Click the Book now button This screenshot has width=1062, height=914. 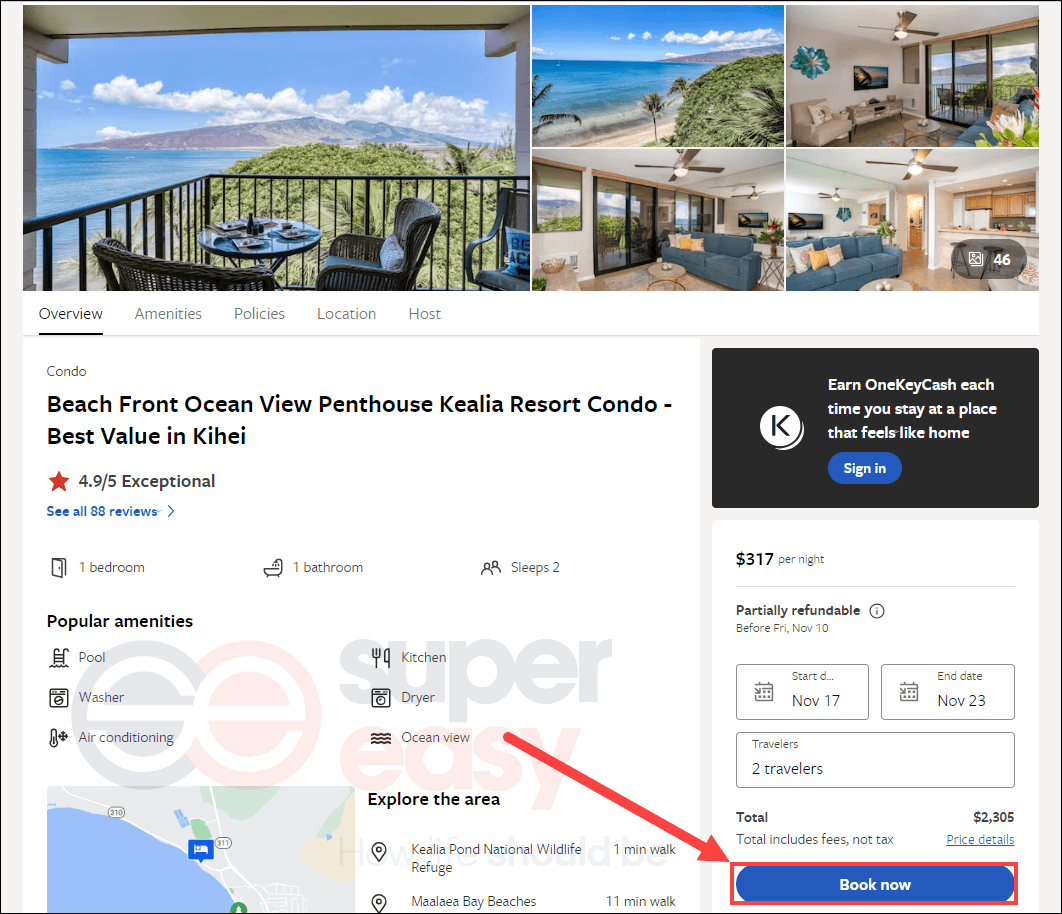874,884
